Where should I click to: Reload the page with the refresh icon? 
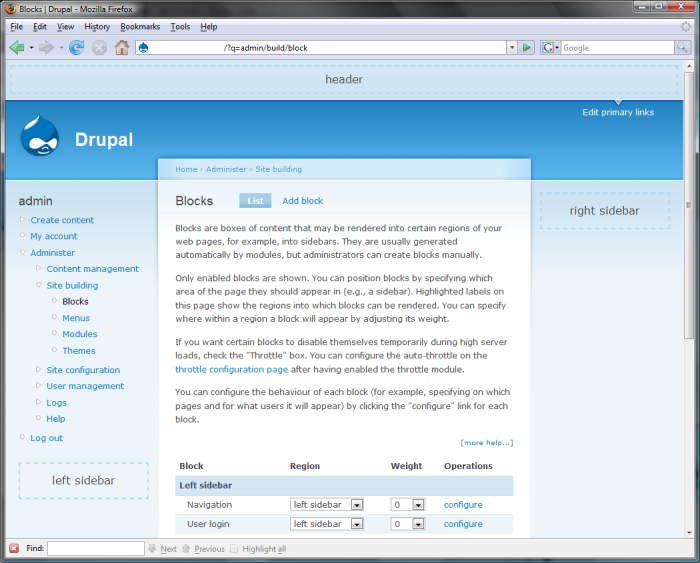click(76, 47)
